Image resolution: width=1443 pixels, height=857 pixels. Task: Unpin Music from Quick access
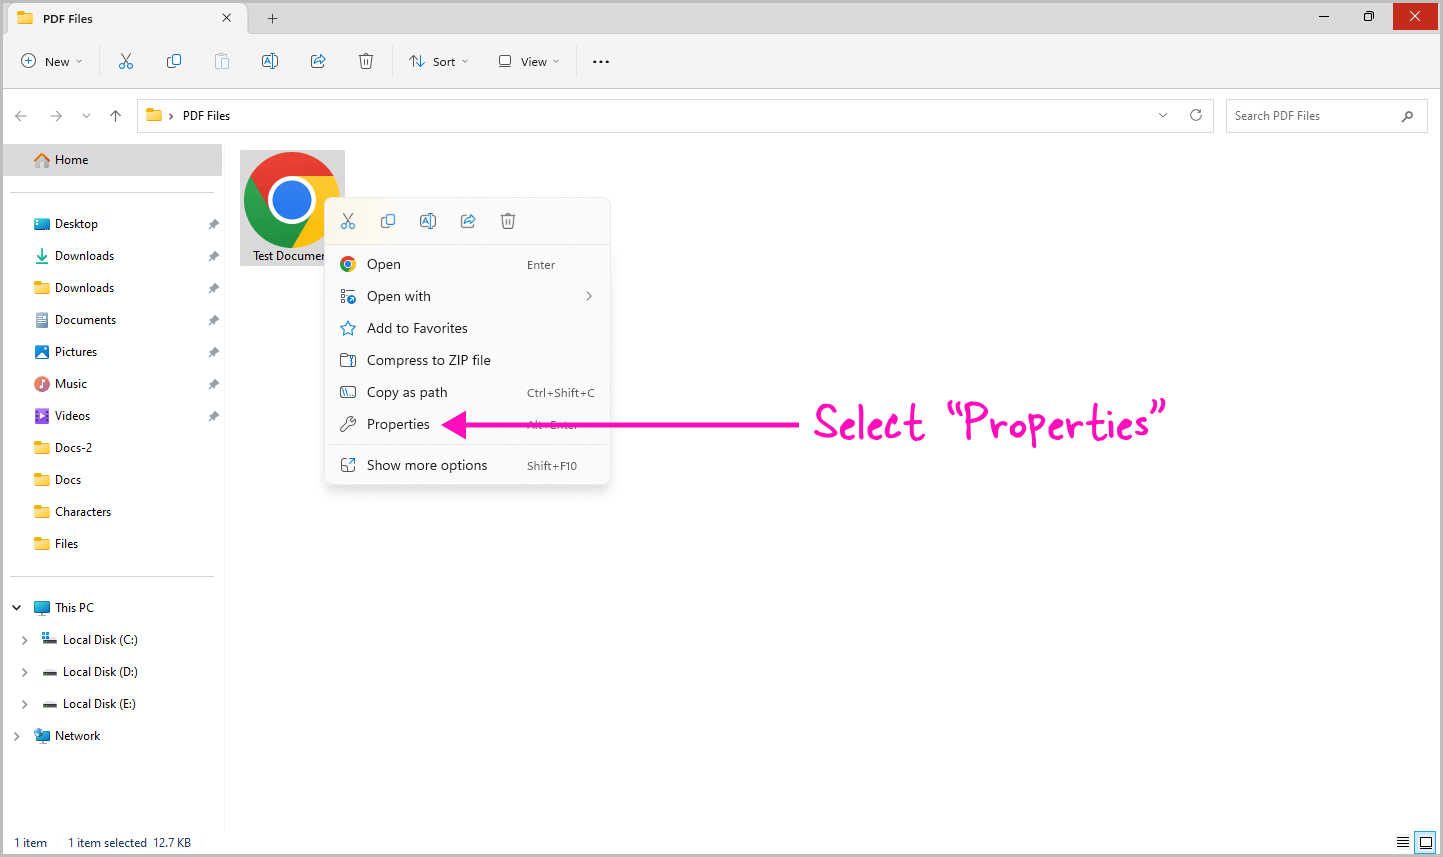(x=213, y=384)
